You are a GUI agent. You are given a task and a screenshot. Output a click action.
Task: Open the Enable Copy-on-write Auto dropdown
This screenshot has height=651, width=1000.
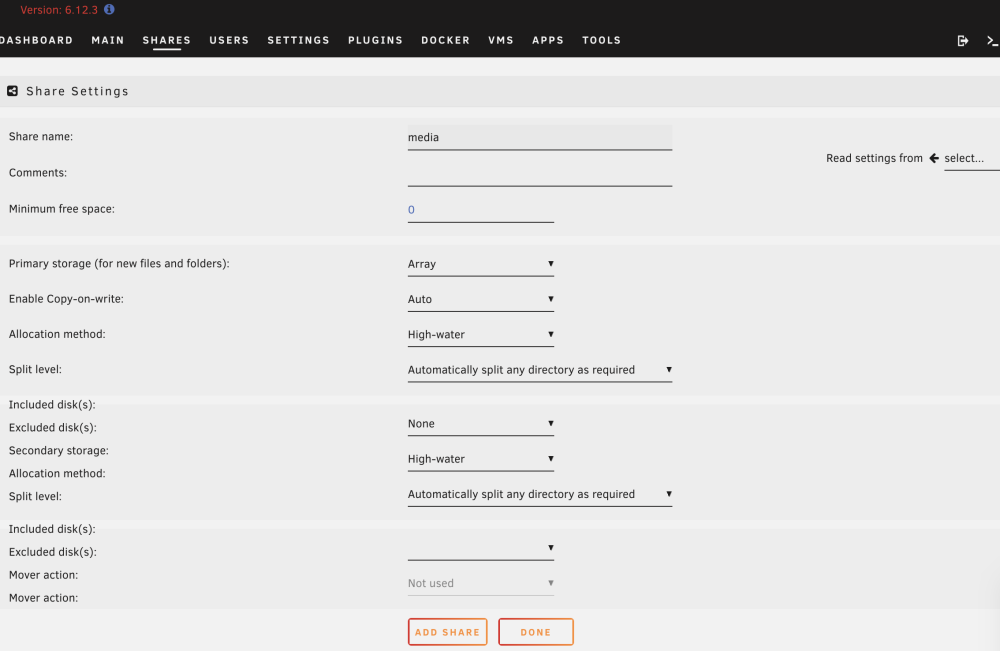pos(480,299)
